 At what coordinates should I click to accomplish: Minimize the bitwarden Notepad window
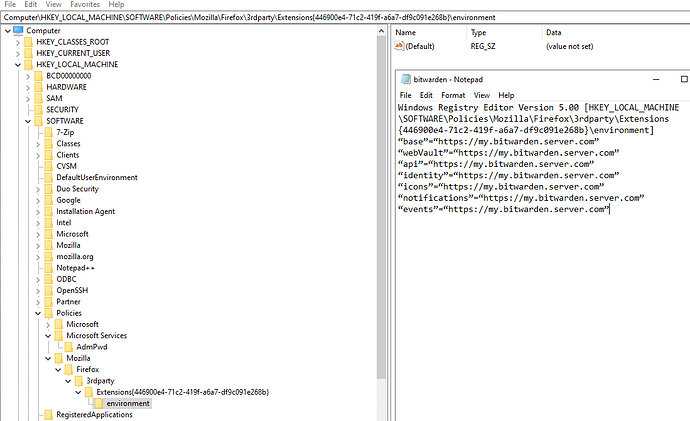tap(656, 80)
